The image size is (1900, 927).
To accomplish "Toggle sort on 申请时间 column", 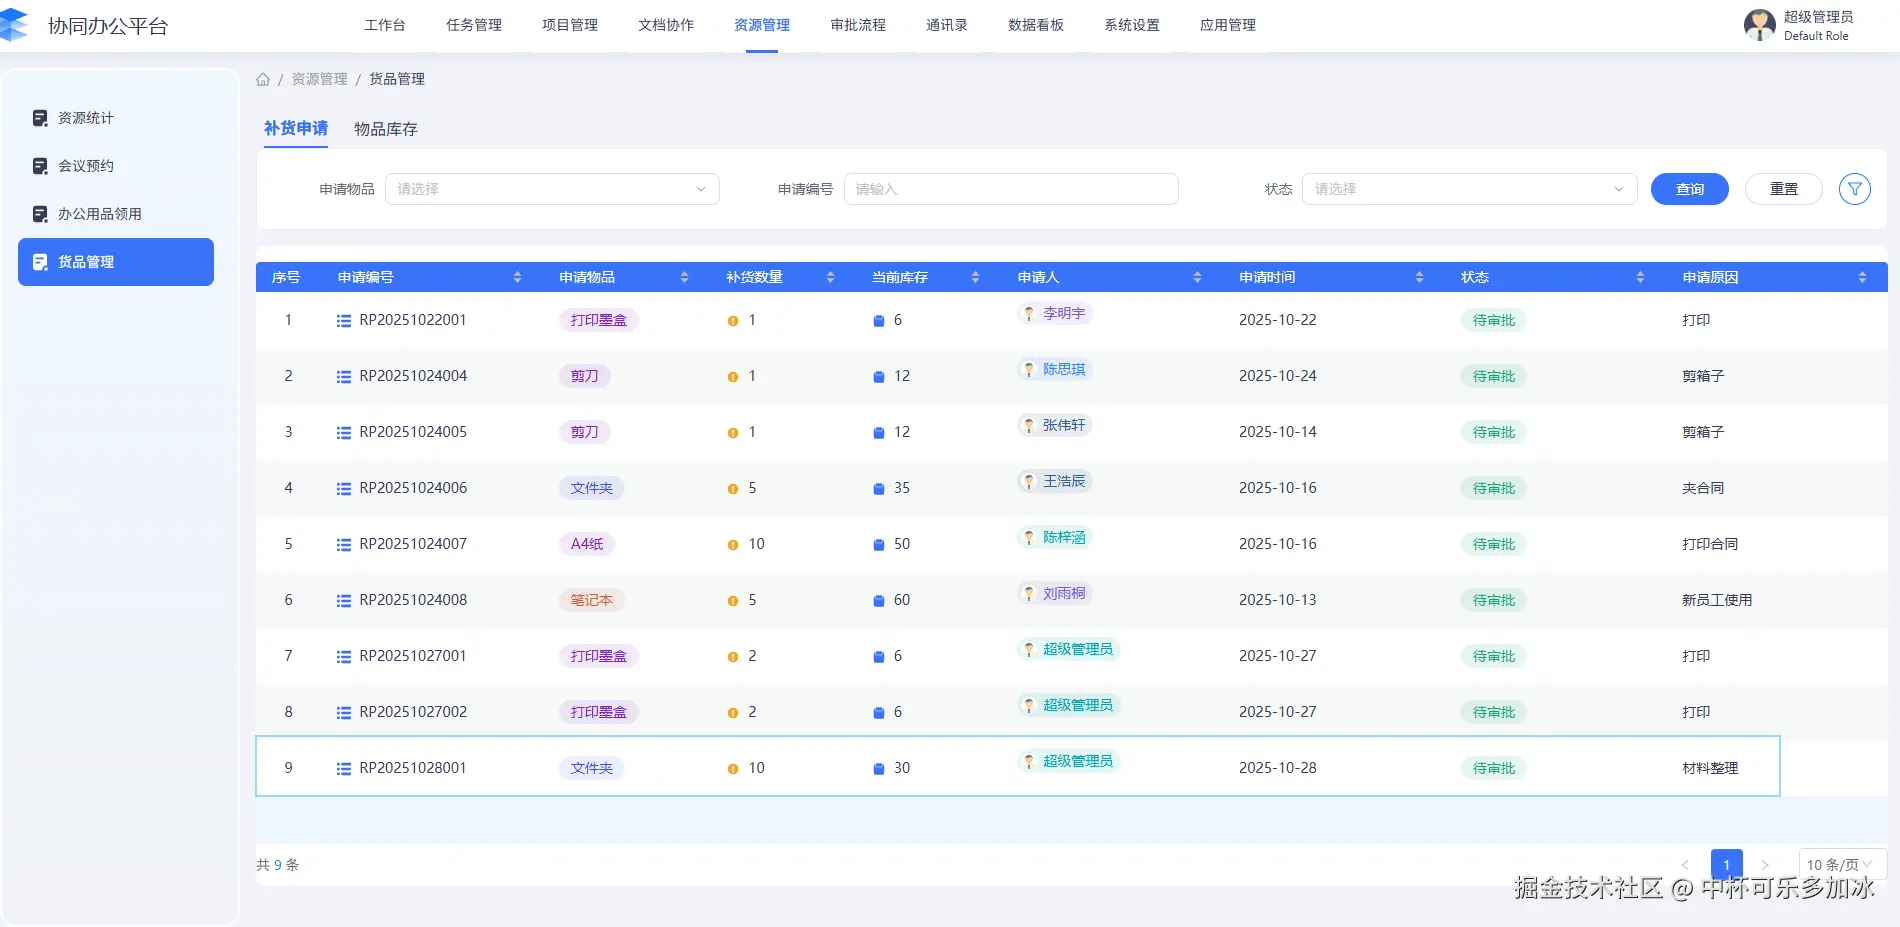I will [x=1419, y=277].
